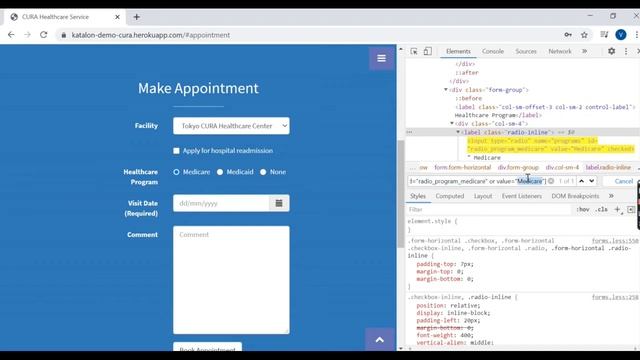Click the scroll-to-top arrow button
640x360 pixels.
pos(380,340)
